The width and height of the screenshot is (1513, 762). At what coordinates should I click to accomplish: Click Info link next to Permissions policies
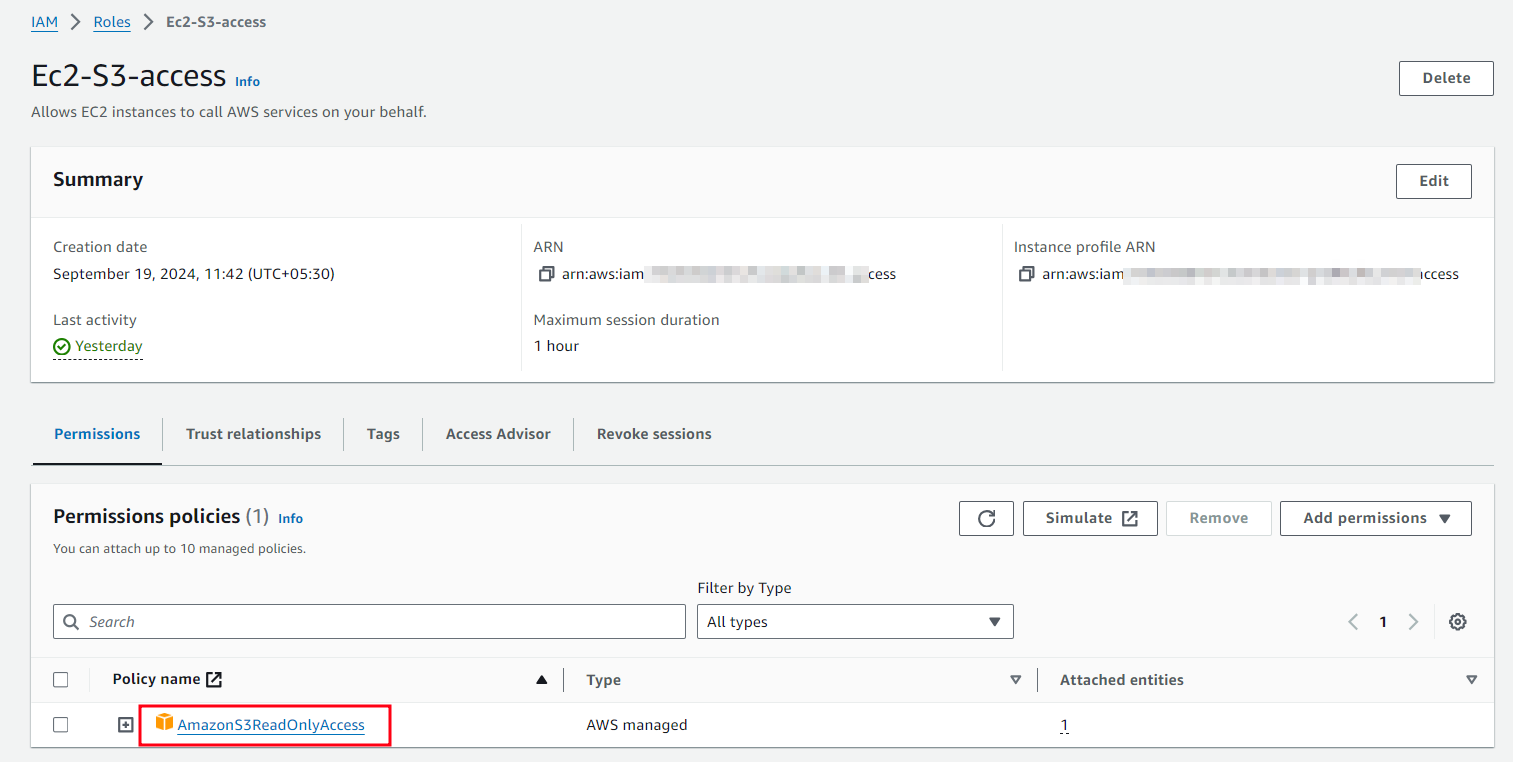point(290,519)
